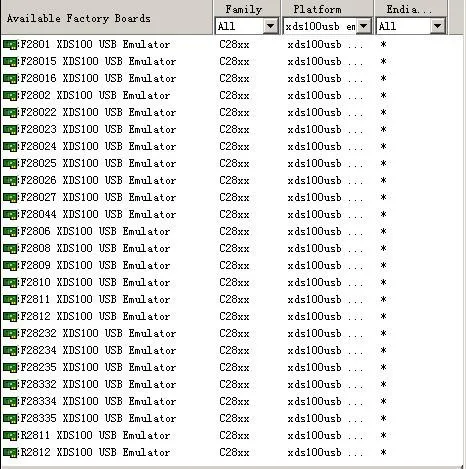Click the board icon beside F2812 XDS100 USB Emulator

pos(10,317)
